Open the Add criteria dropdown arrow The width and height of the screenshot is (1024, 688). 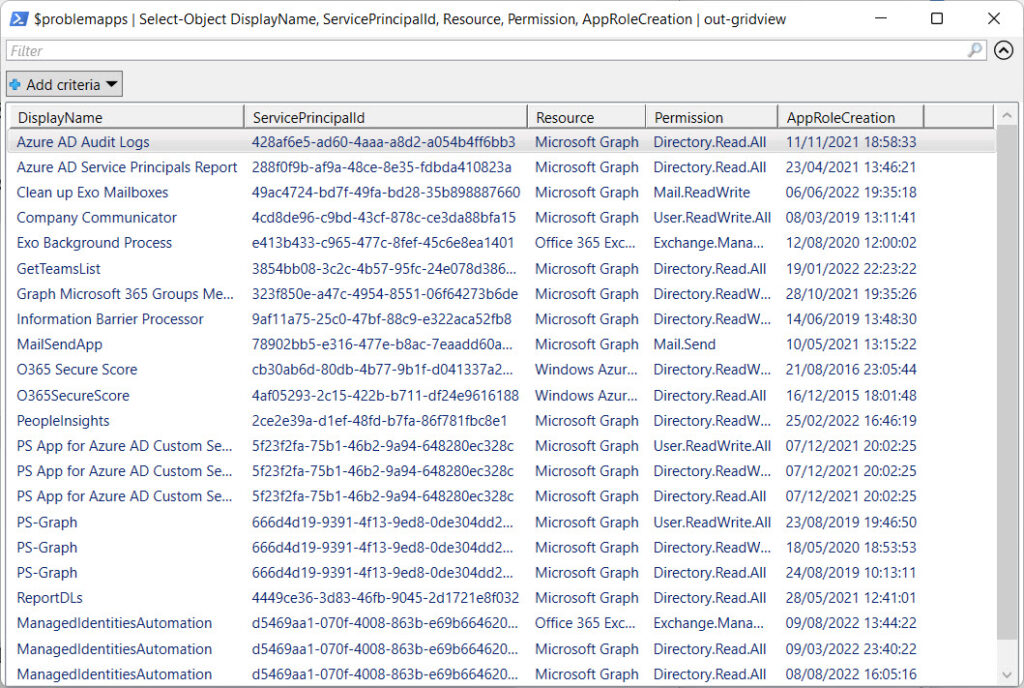tap(112, 84)
